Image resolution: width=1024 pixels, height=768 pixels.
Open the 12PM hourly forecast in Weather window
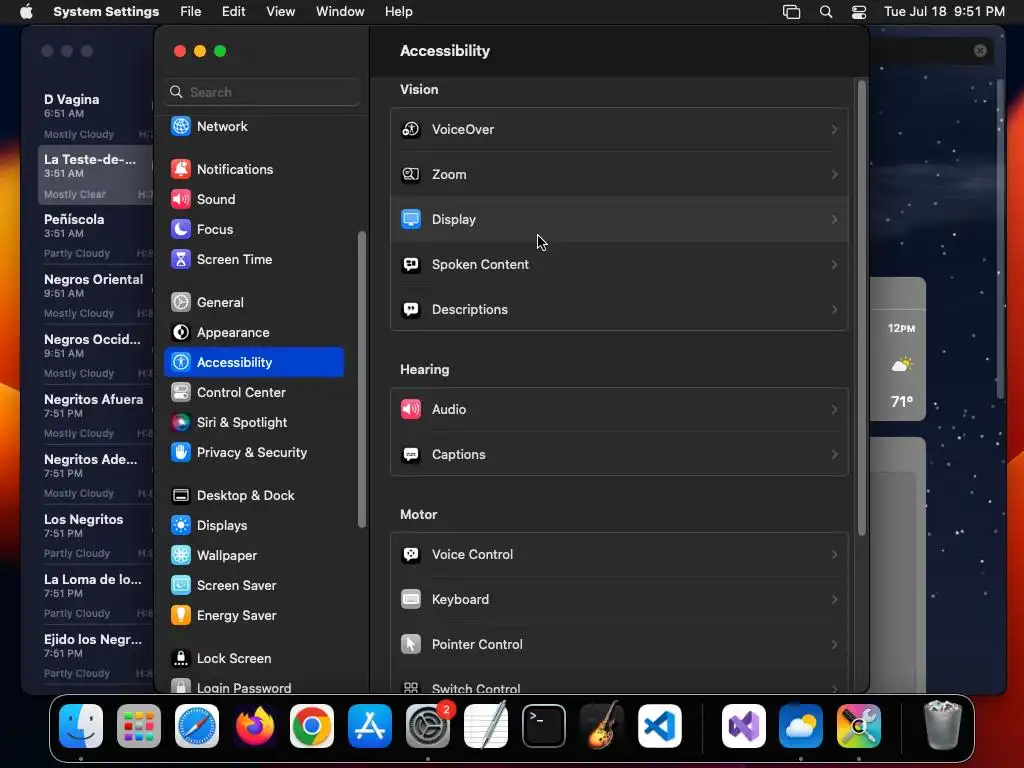coord(901,364)
